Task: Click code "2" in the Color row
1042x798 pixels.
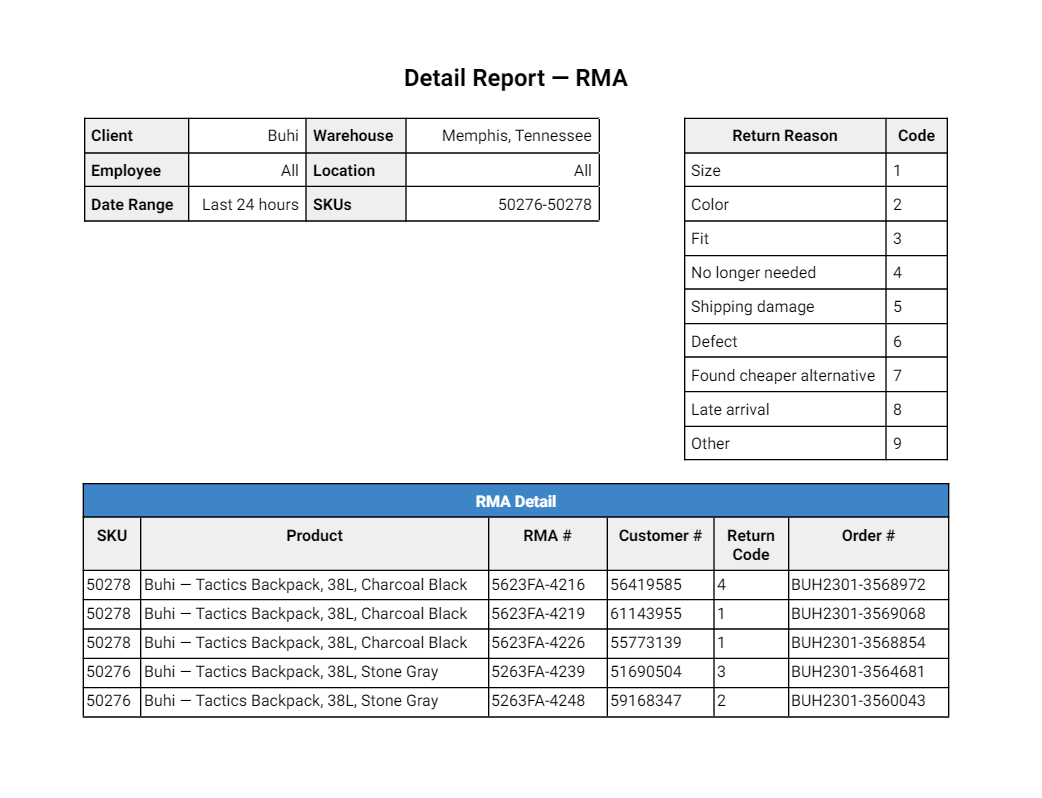Action: tap(897, 205)
